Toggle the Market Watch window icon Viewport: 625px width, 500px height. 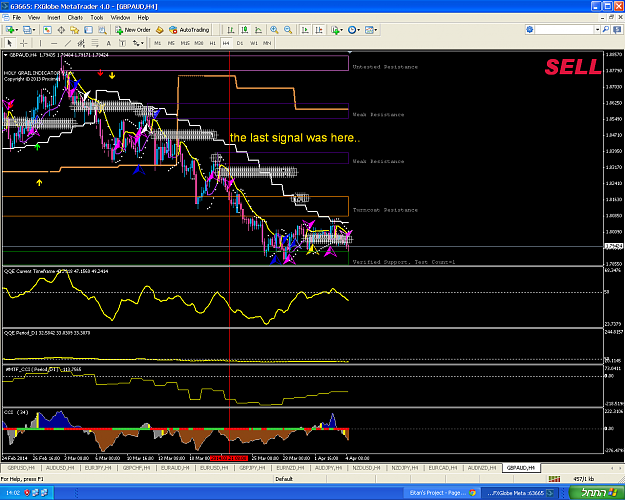[x=47, y=30]
